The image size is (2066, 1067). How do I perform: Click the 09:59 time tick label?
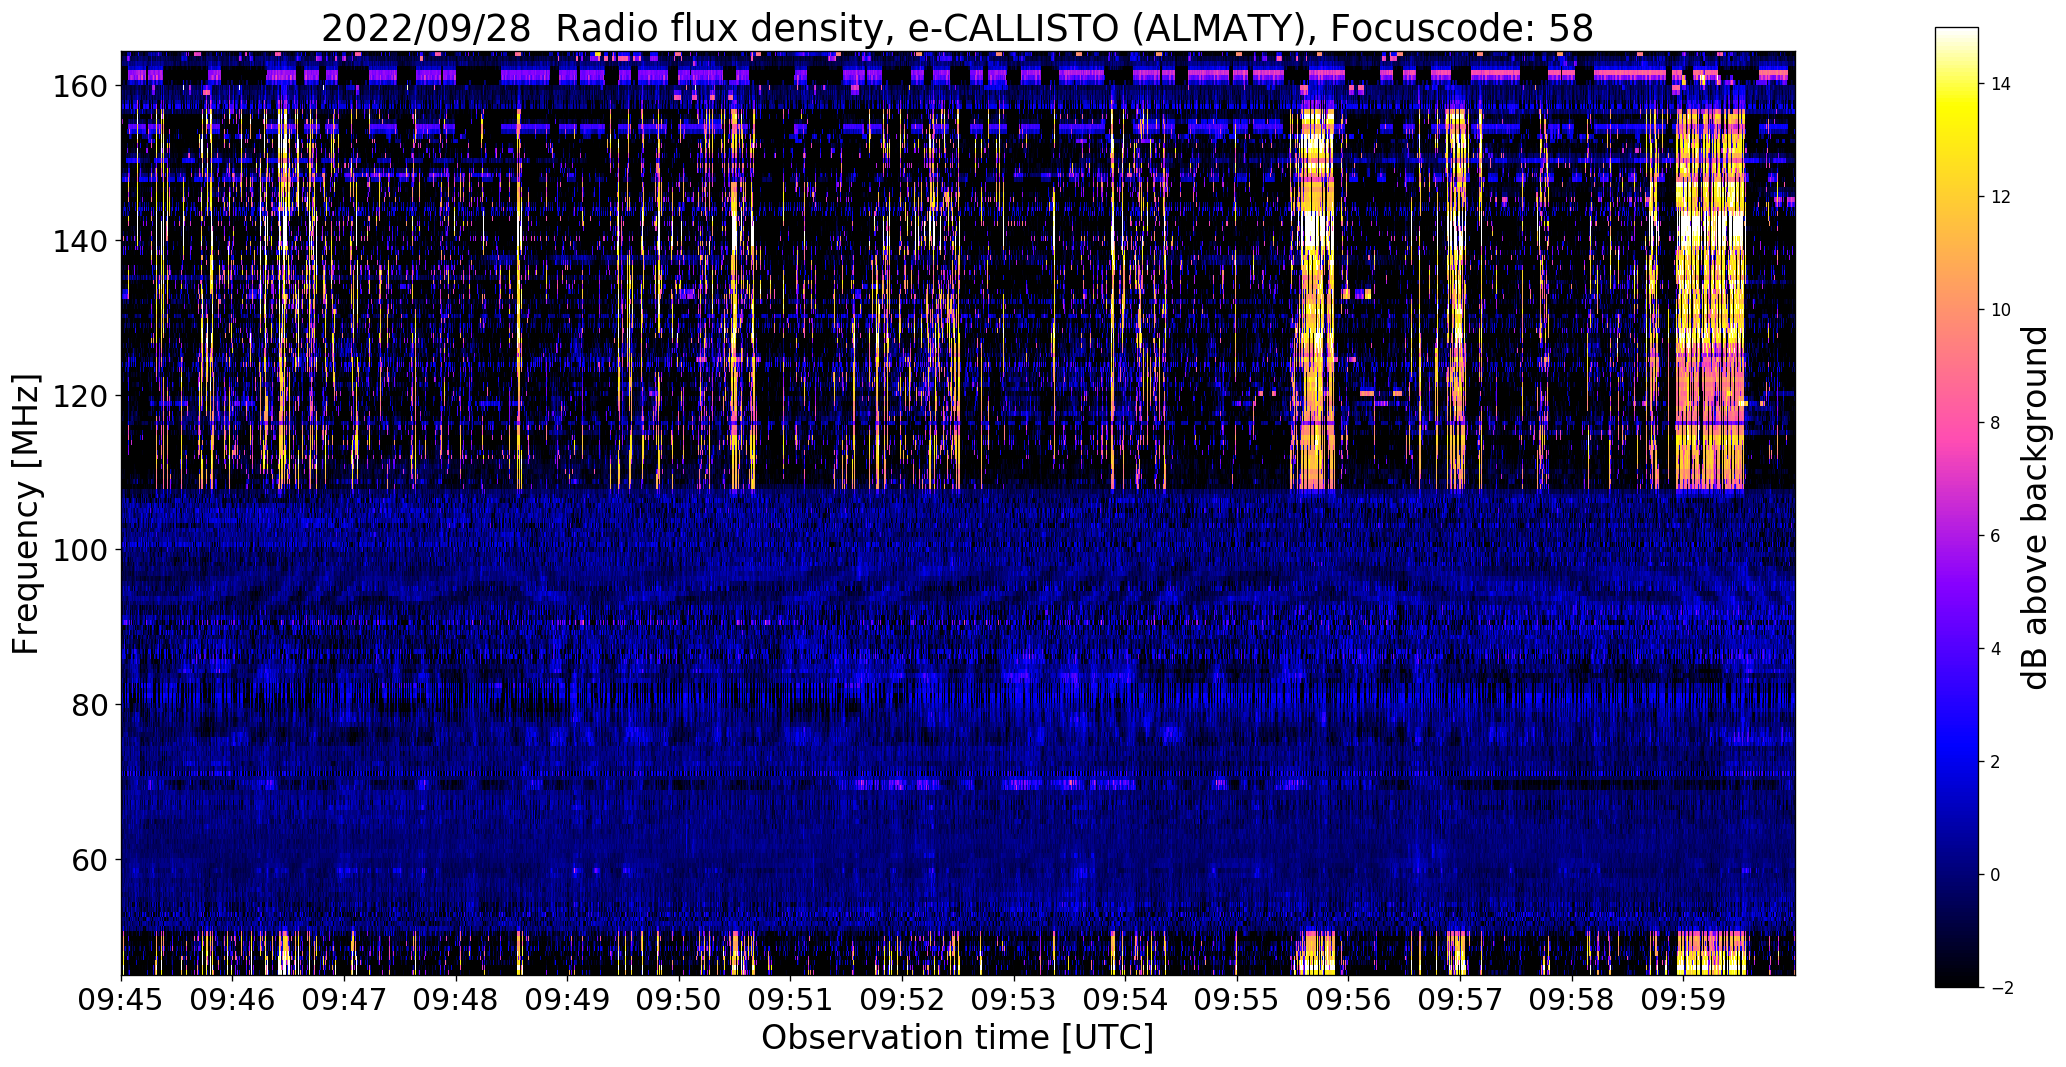[x=1684, y=1000]
